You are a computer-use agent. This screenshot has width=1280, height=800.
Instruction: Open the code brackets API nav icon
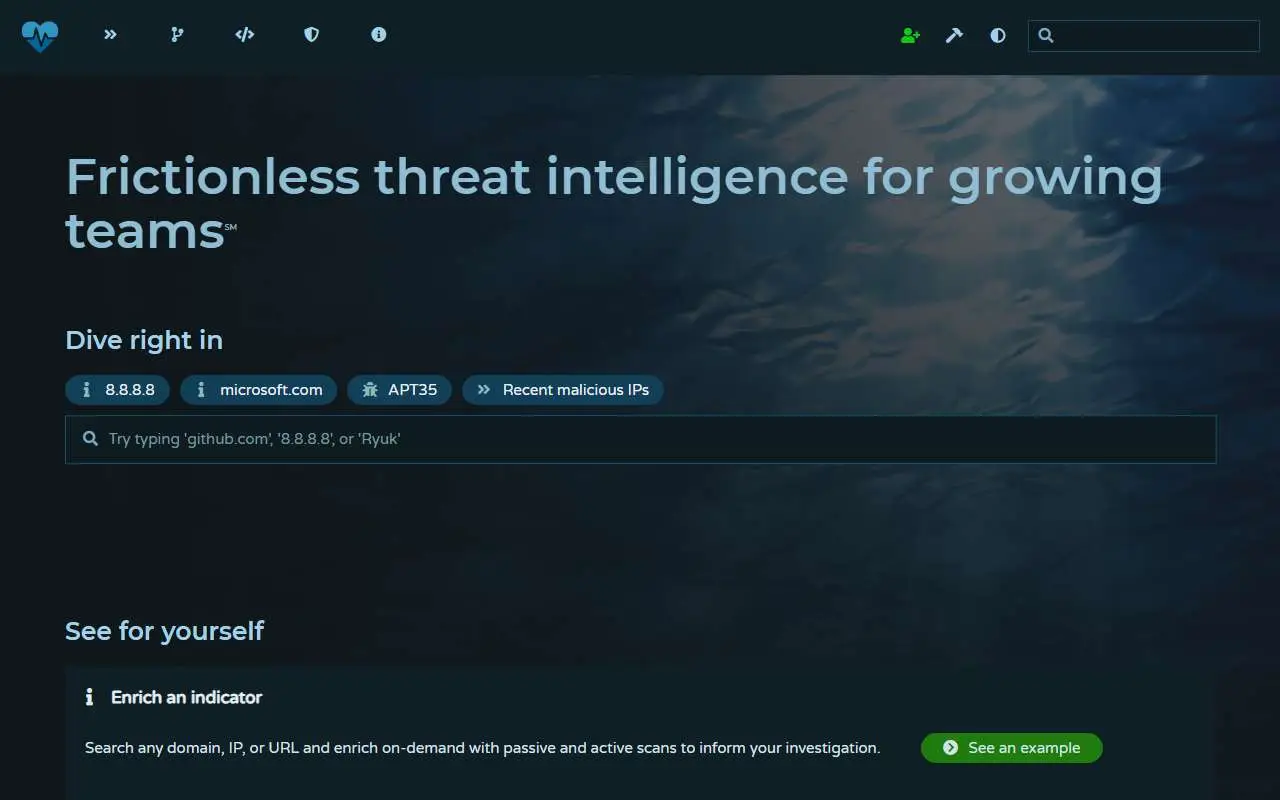(245, 34)
